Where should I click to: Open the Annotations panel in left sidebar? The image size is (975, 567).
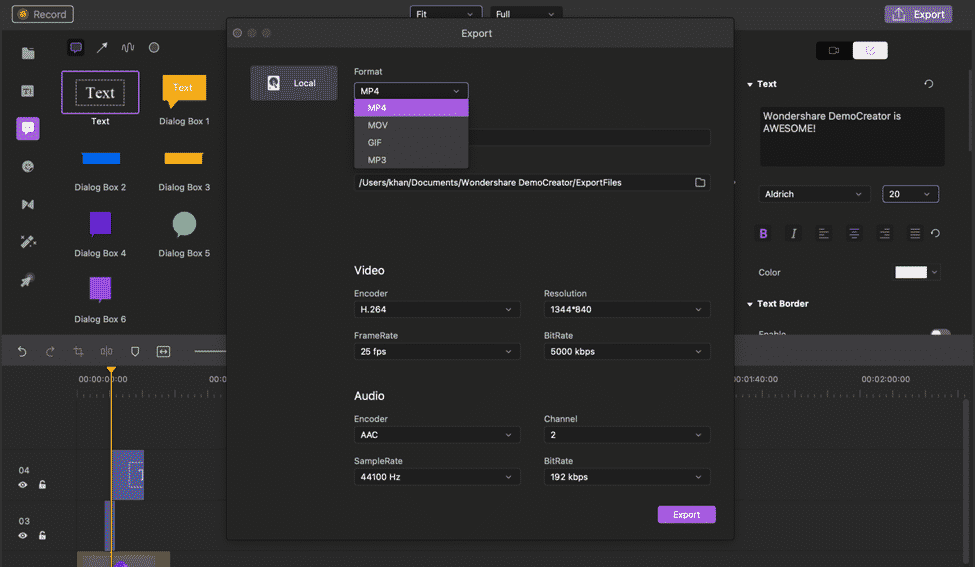click(x=28, y=128)
